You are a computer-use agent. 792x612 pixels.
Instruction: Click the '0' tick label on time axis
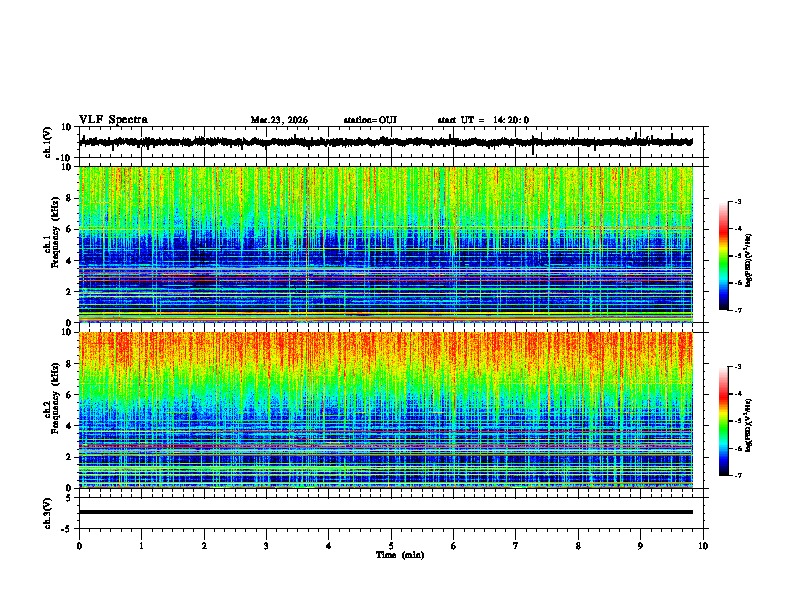(79, 546)
